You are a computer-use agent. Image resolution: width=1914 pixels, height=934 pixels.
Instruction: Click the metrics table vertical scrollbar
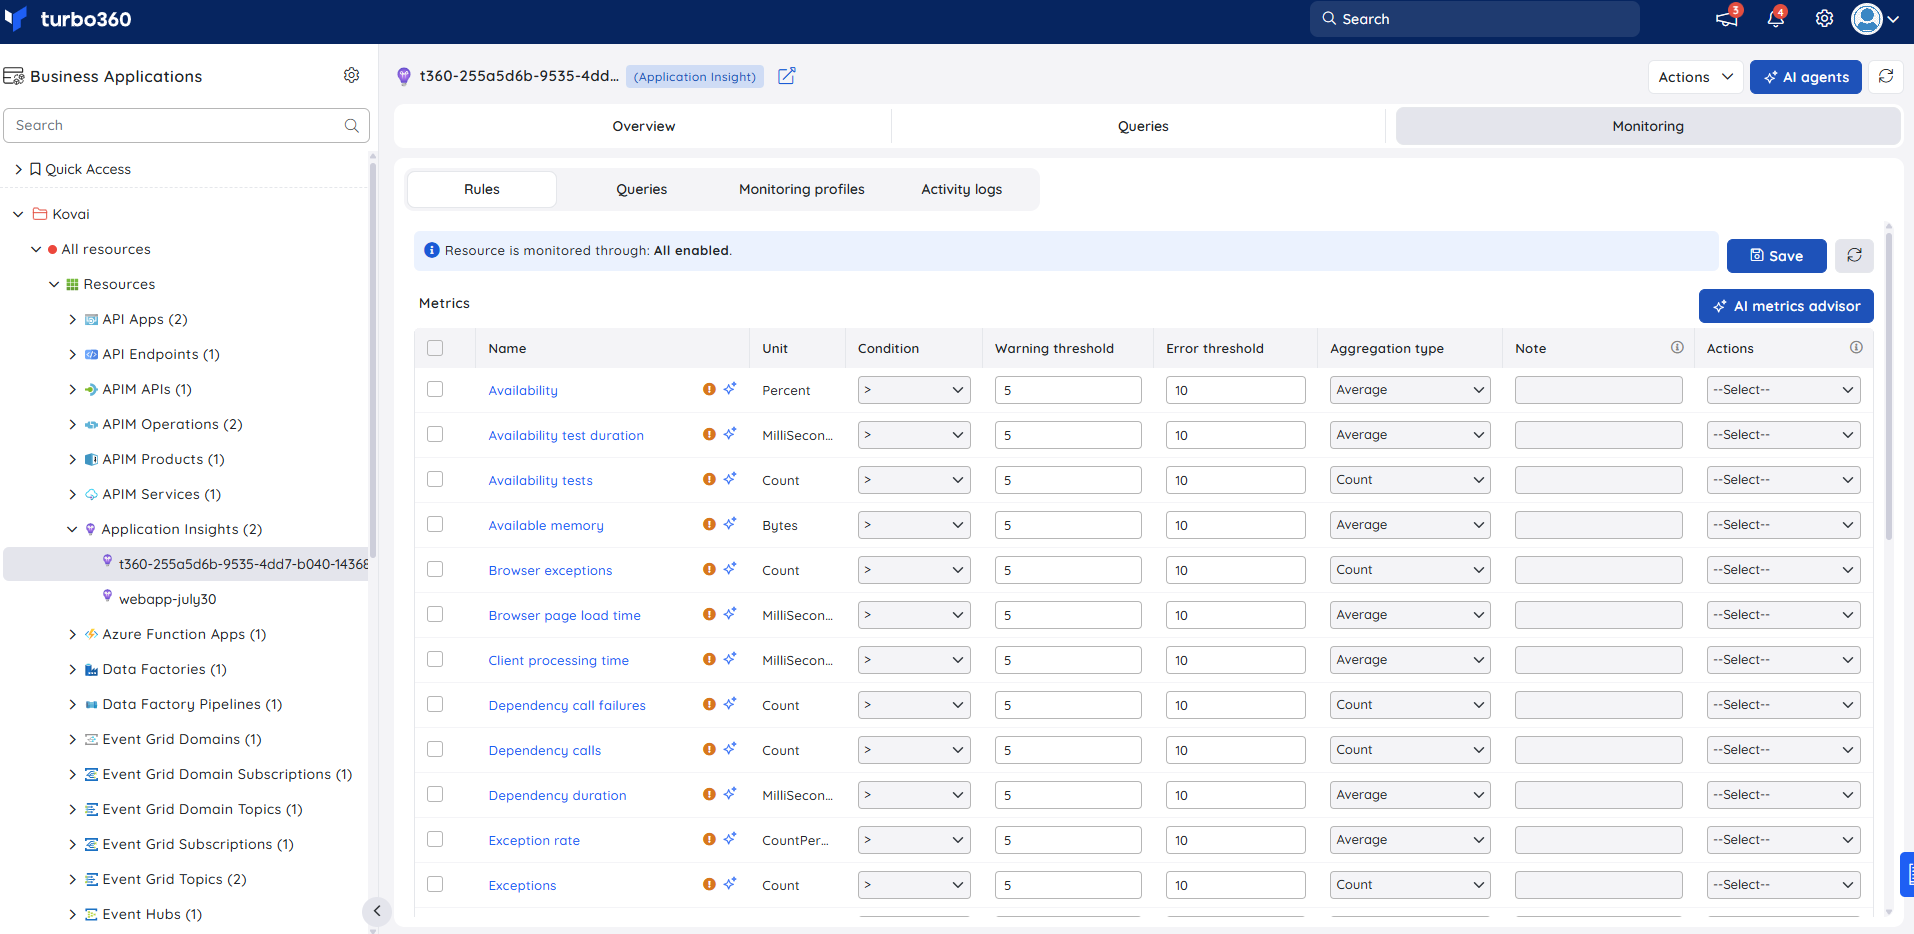[1888, 385]
